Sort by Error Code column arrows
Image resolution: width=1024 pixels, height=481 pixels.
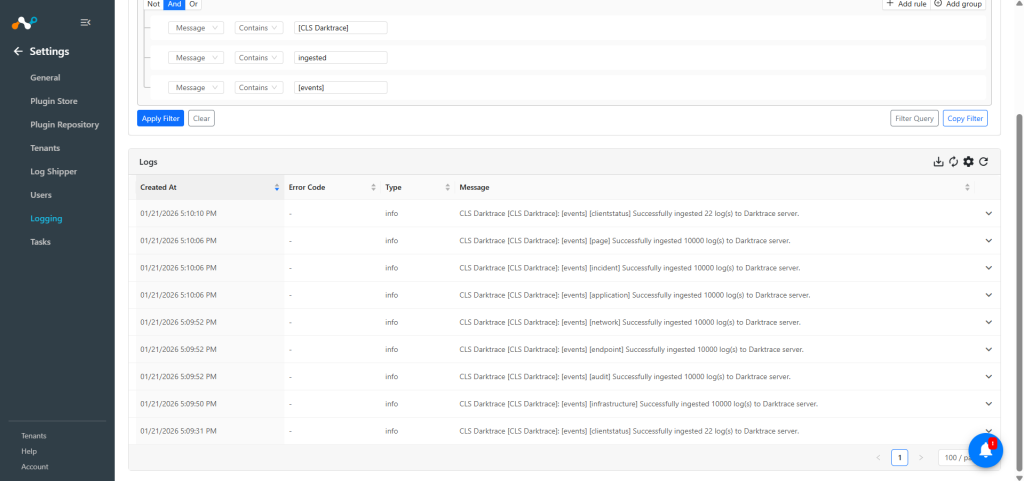[374, 187]
